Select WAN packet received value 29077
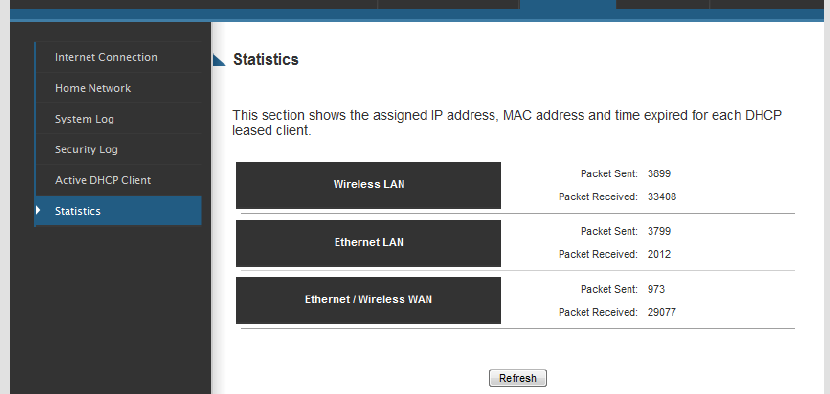830x394 pixels. pos(662,312)
